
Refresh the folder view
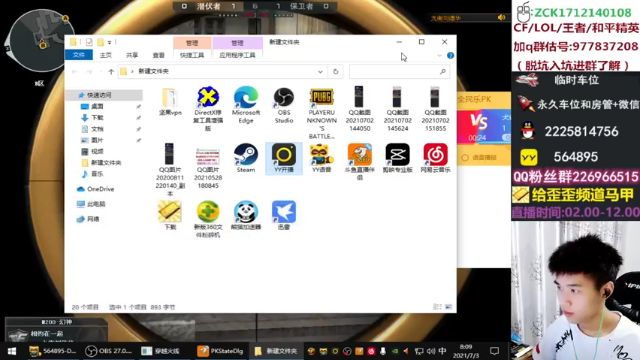point(336,71)
